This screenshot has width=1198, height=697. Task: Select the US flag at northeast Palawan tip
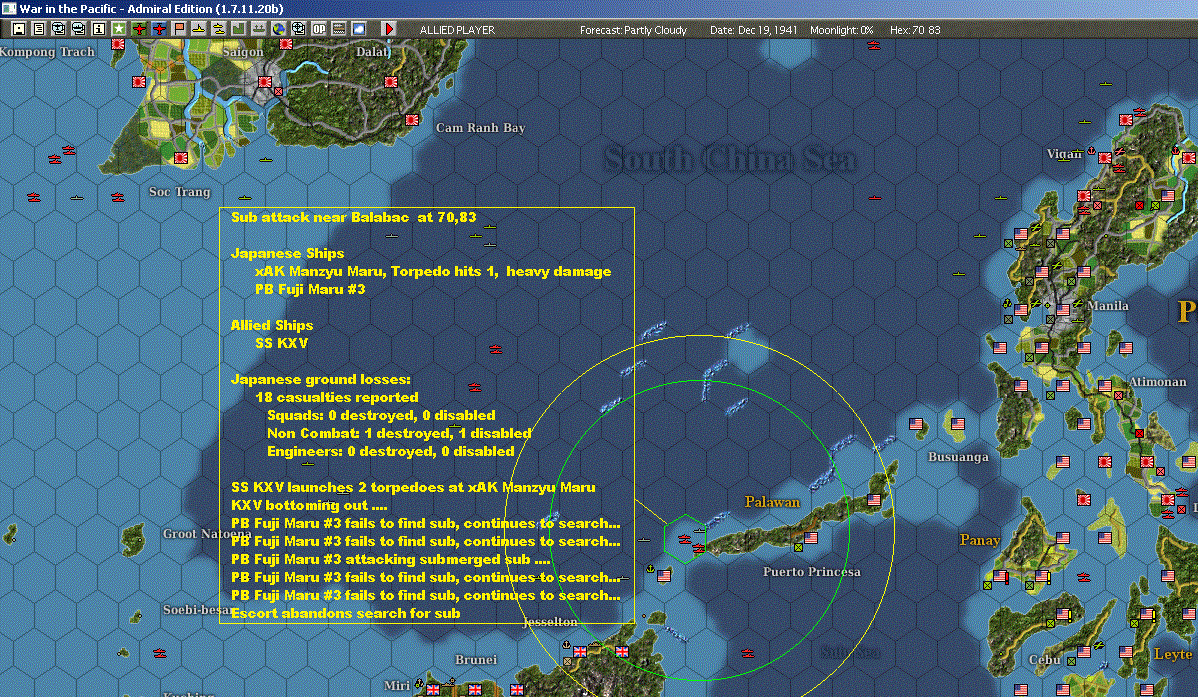(874, 500)
